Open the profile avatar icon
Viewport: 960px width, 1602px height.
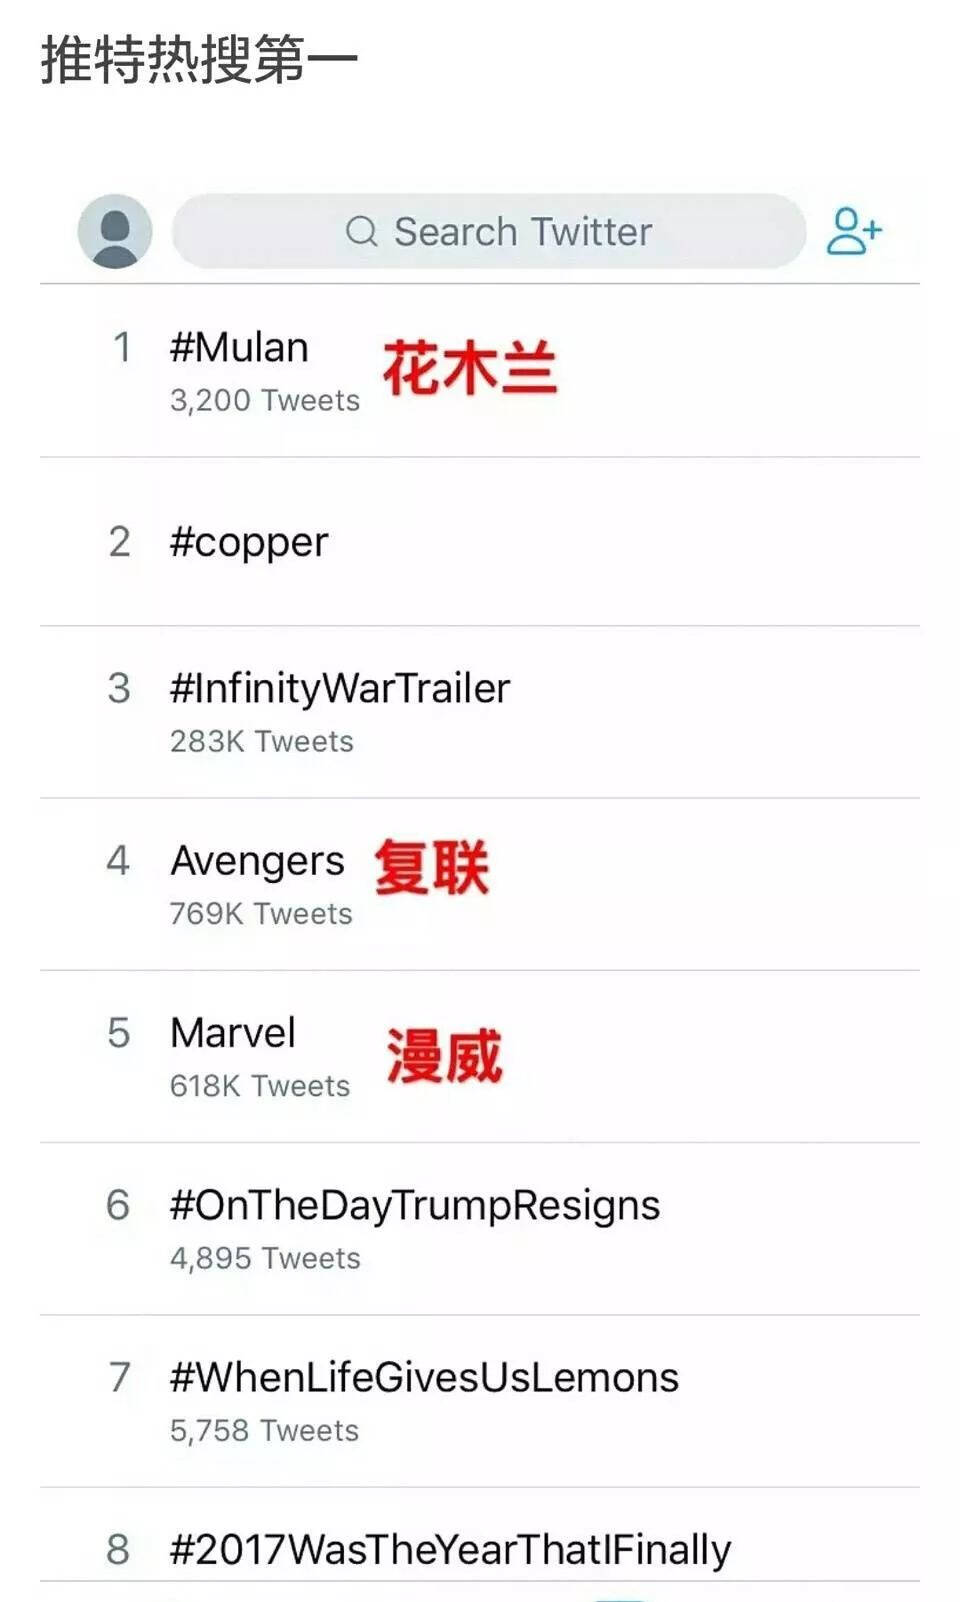(x=115, y=231)
